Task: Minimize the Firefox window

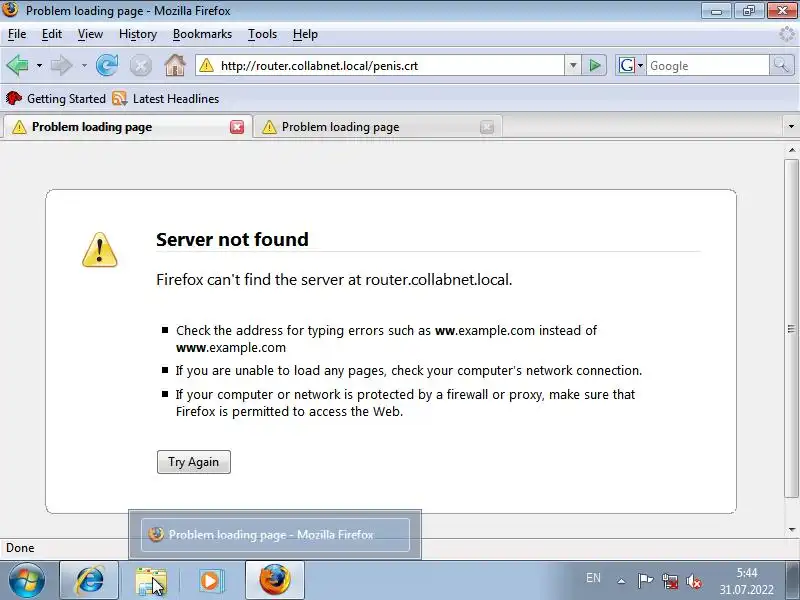Action: tap(716, 10)
